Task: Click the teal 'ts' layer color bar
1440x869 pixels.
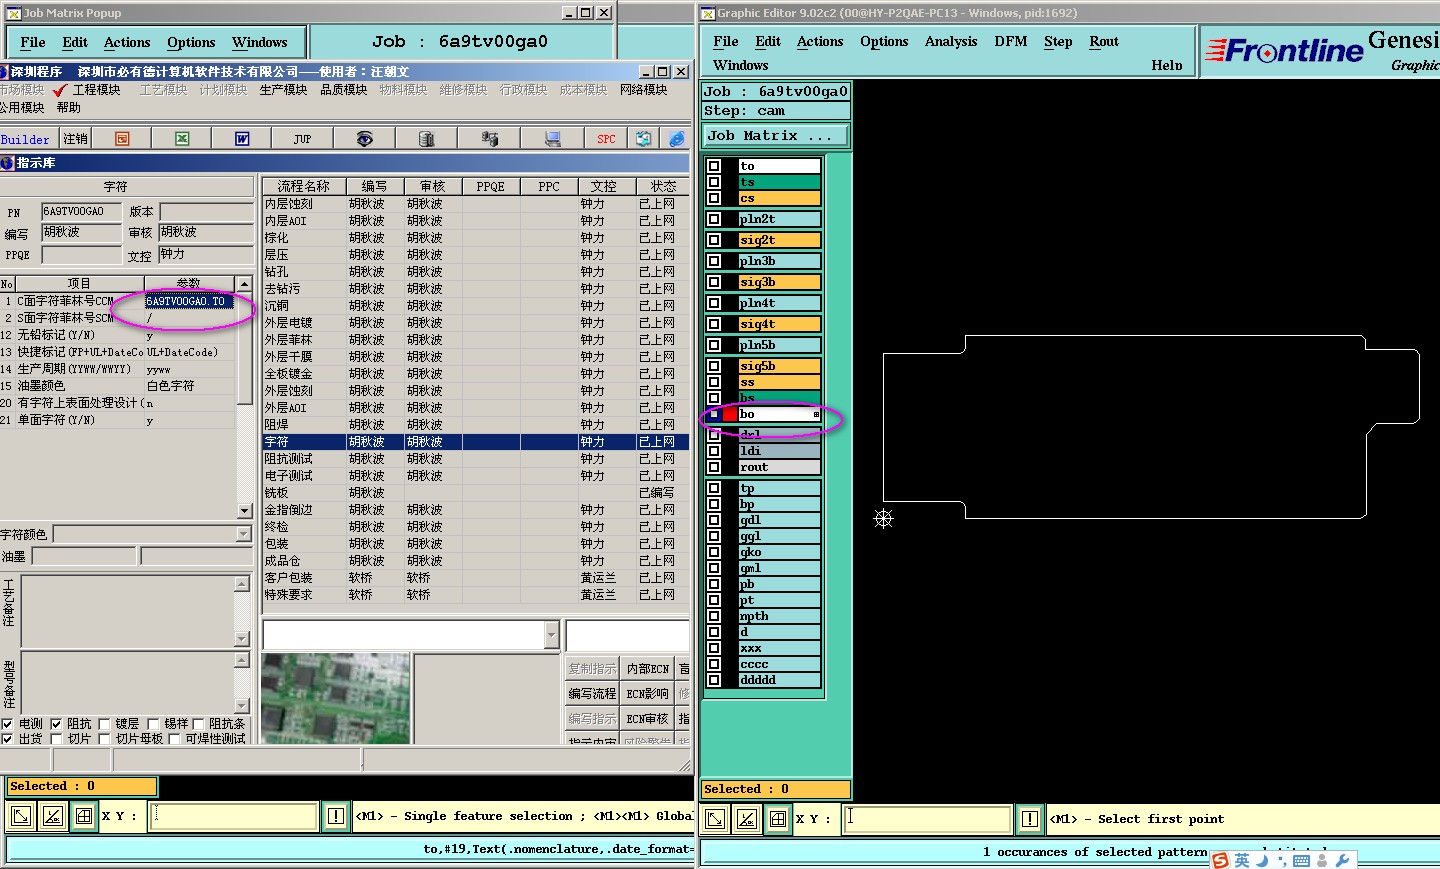Action: click(779, 182)
